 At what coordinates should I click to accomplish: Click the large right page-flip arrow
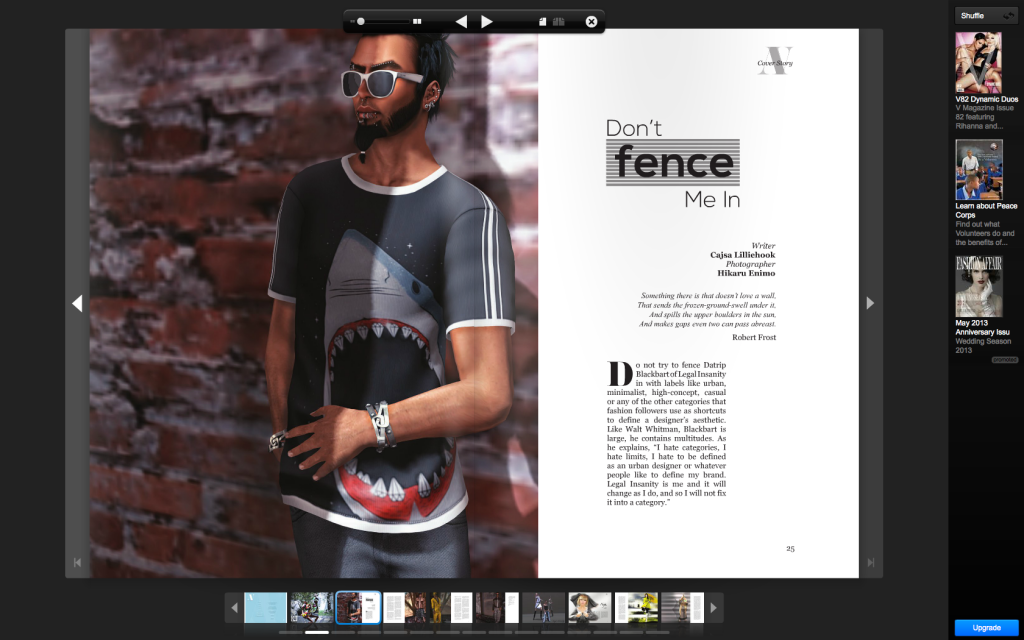click(872, 303)
